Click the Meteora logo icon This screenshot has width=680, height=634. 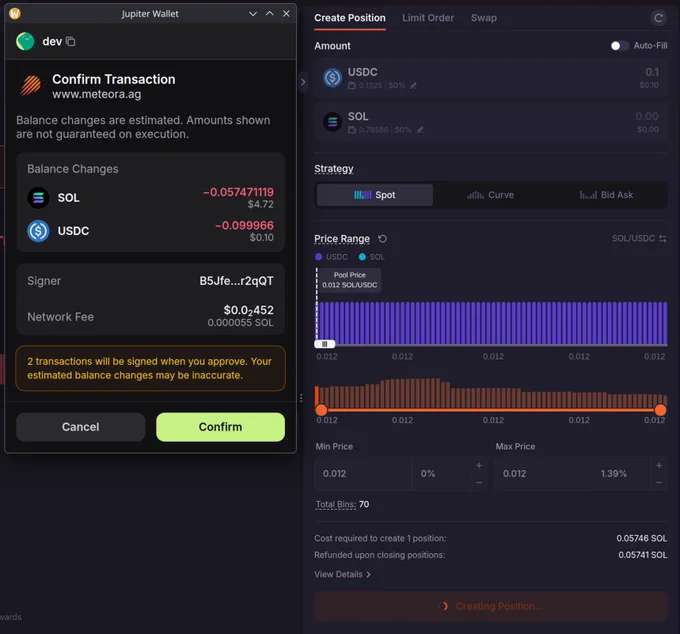pos(31,85)
